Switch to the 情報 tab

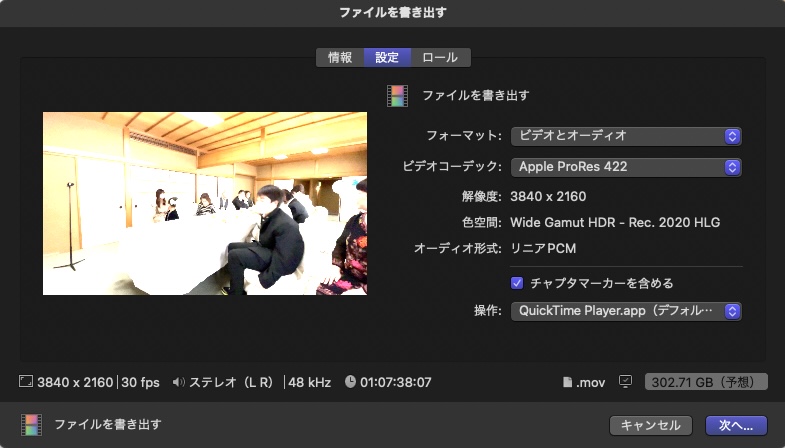coord(340,57)
